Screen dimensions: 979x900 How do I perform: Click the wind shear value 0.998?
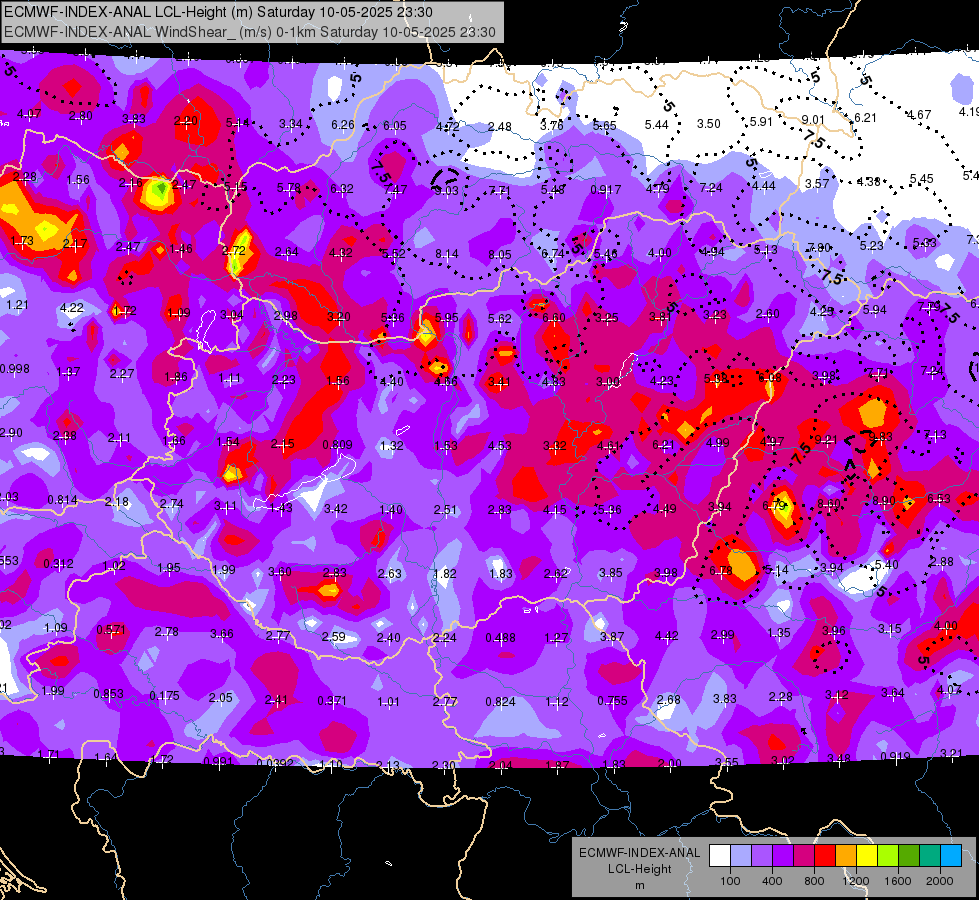click(15, 368)
